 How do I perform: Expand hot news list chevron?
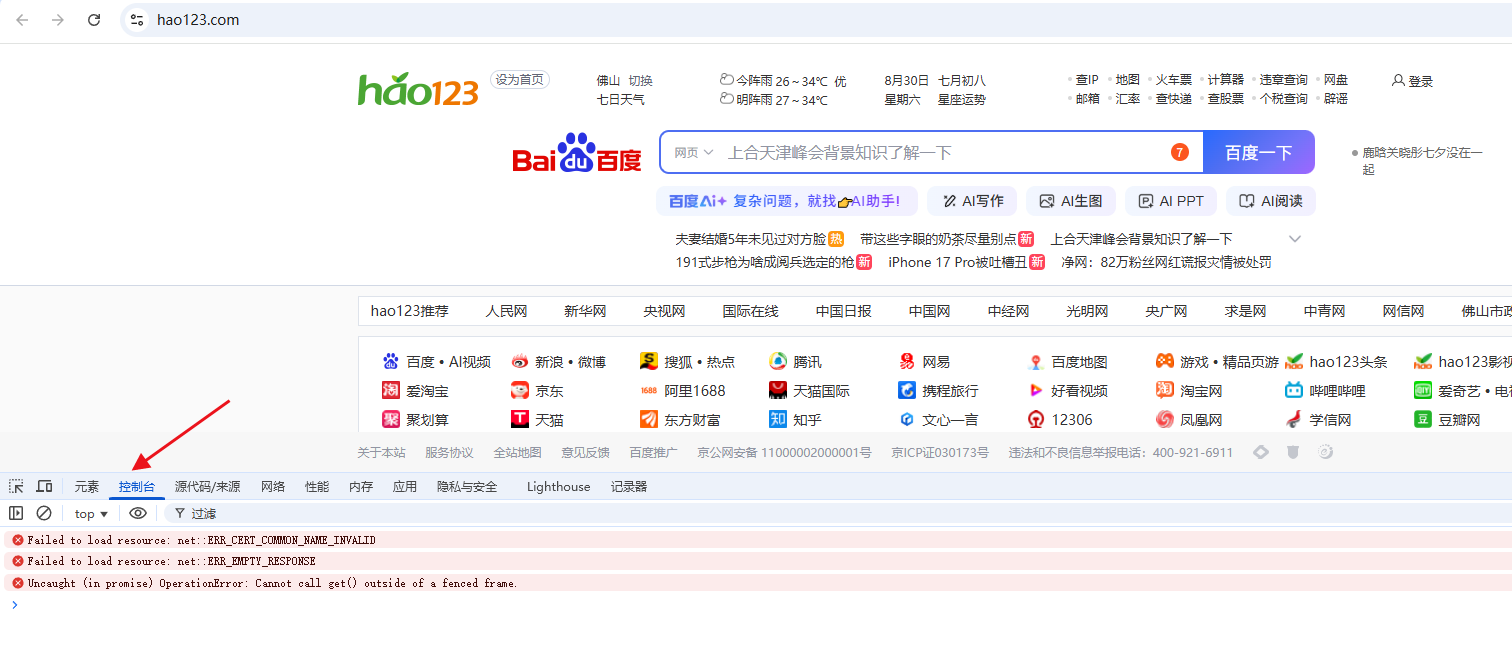point(1295,239)
